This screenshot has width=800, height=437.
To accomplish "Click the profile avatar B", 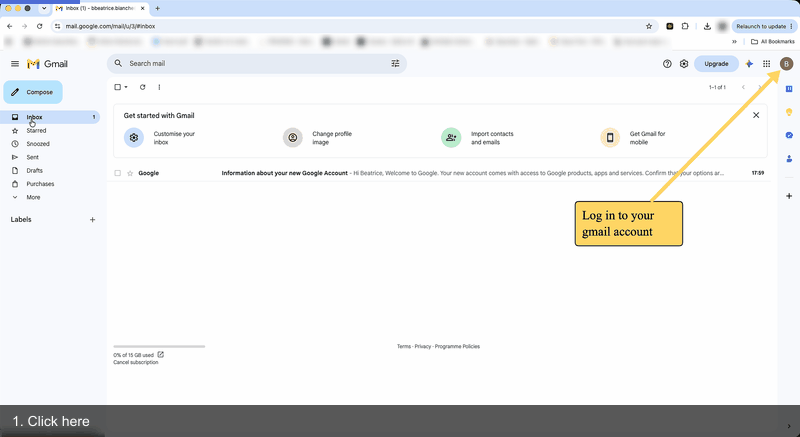I will coord(786,64).
